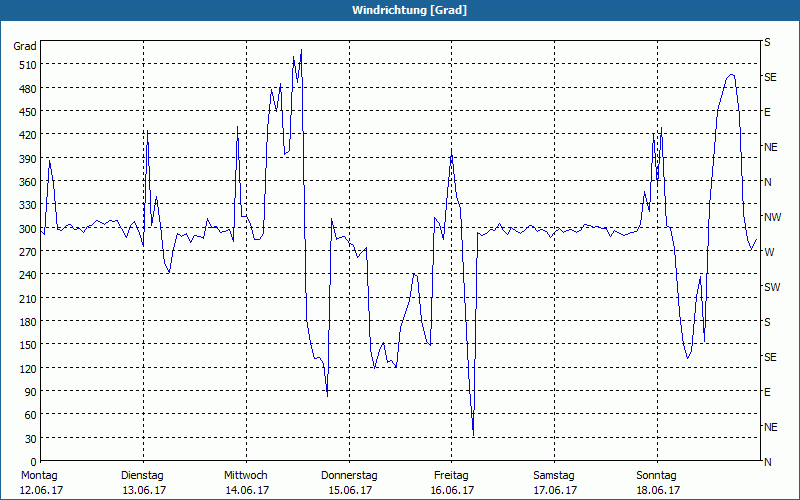Click the 510 value on the degree axis
Viewport: 800px width, 500px height.
pos(28,65)
